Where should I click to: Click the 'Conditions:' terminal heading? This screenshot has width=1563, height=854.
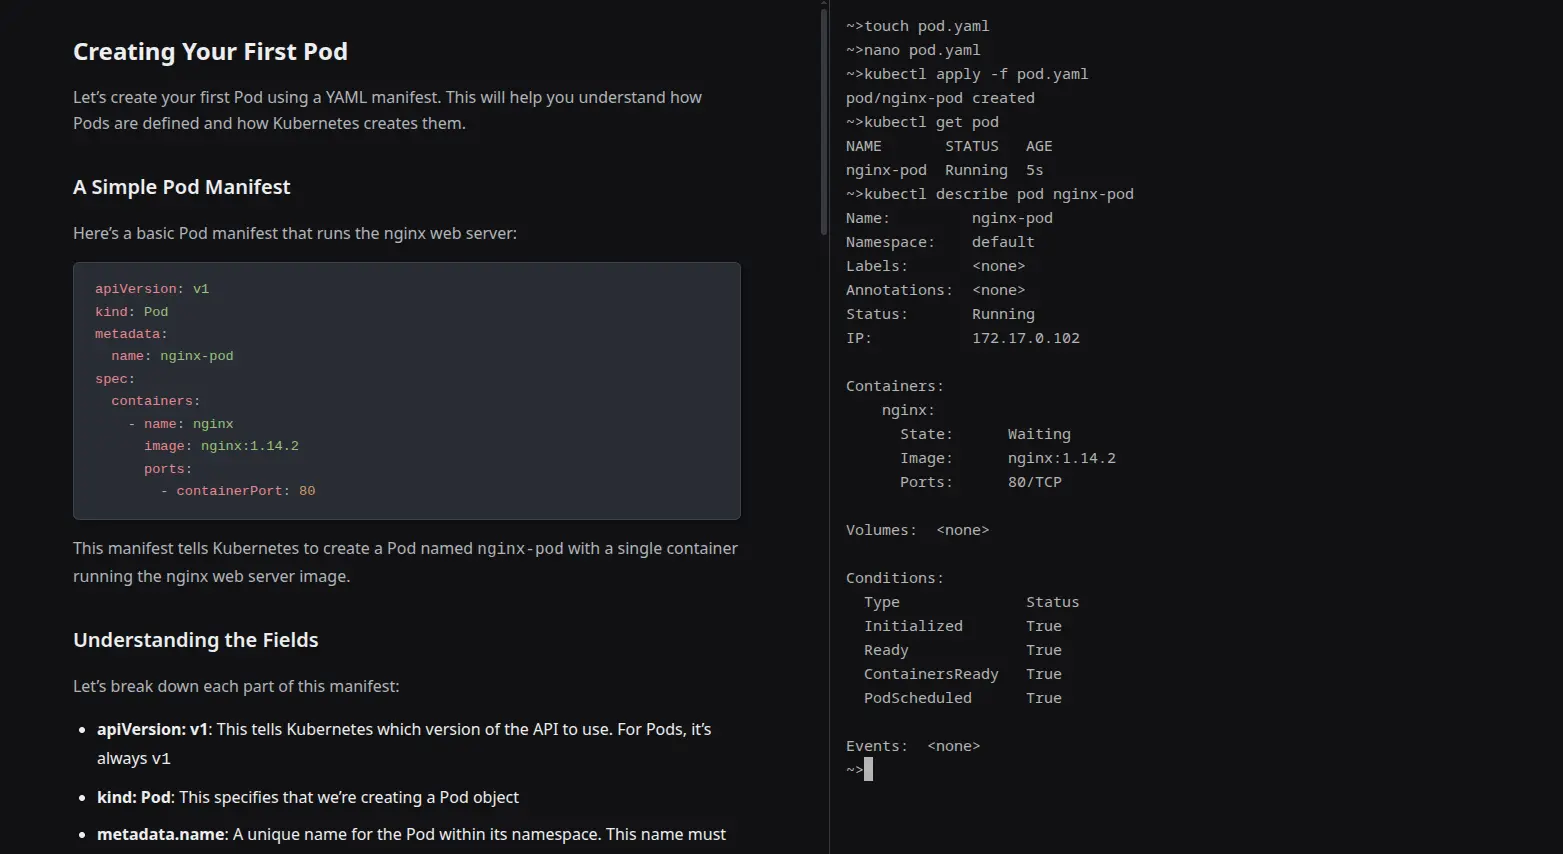tap(895, 578)
